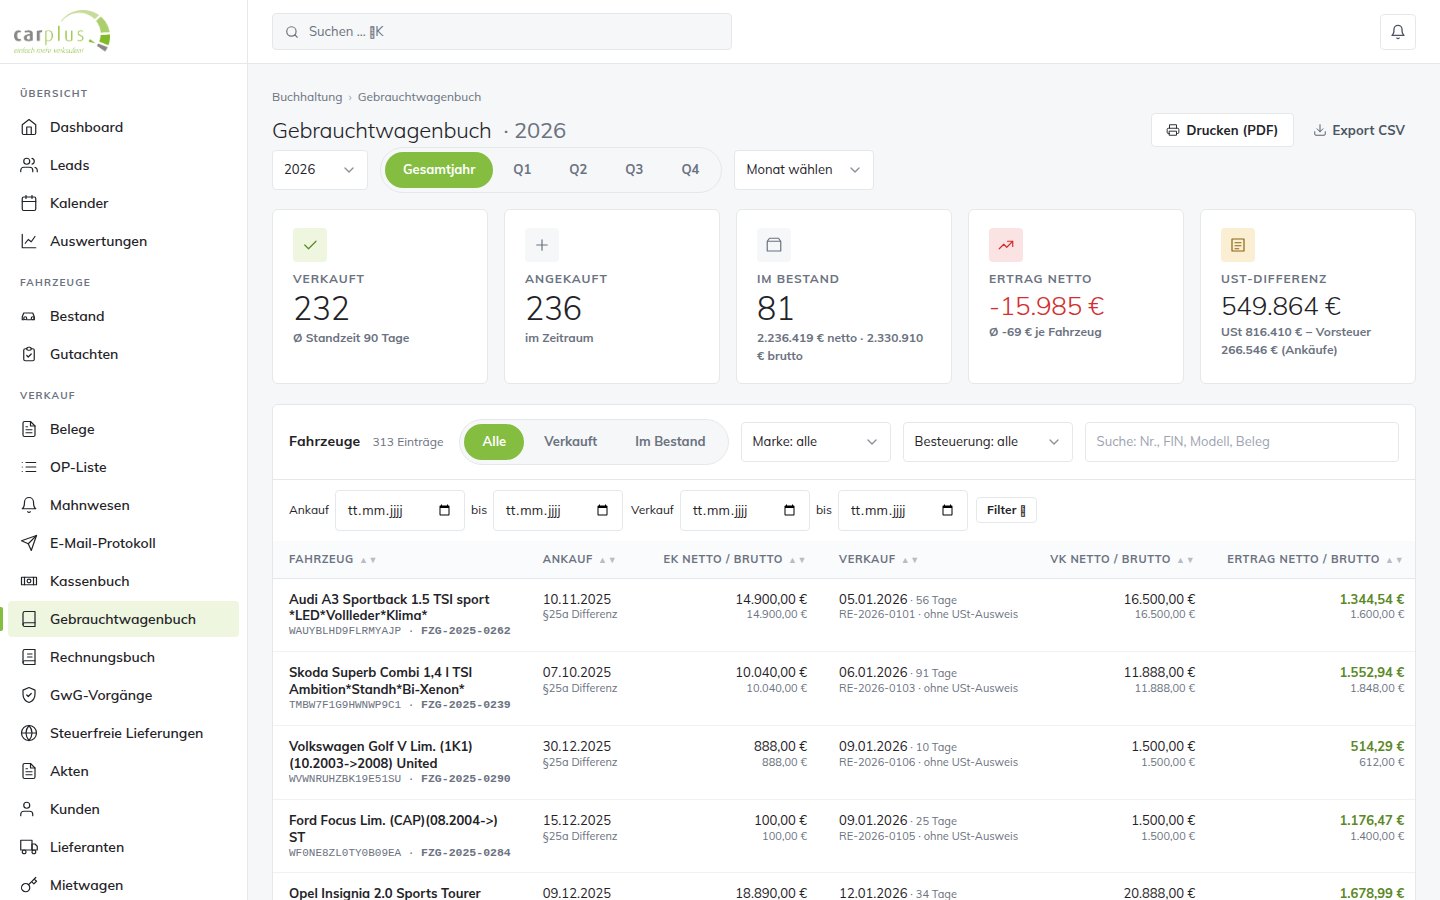Switch period to Q3
The width and height of the screenshot is (1440, 900).
634,170
